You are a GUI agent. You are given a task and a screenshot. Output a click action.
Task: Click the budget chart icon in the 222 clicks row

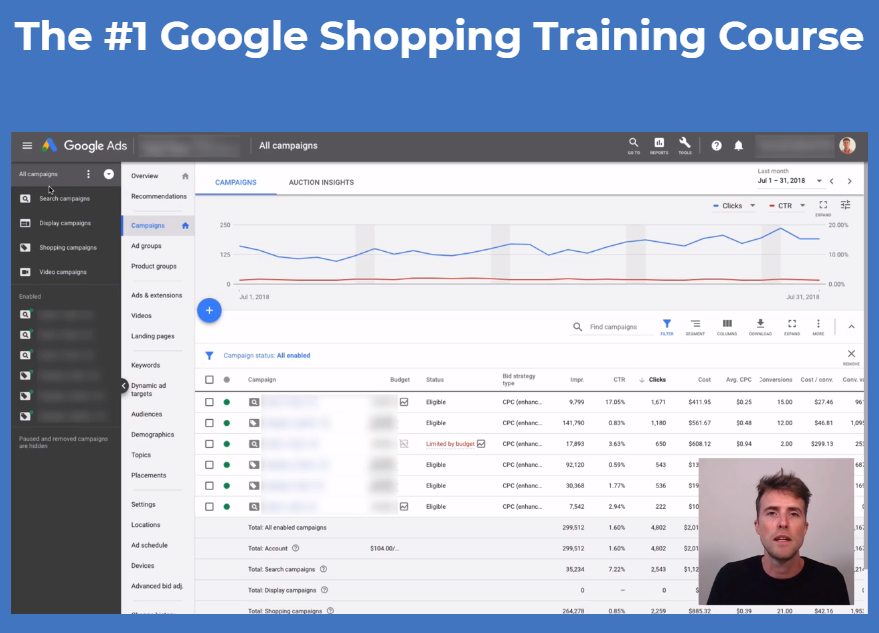point(404,507)
